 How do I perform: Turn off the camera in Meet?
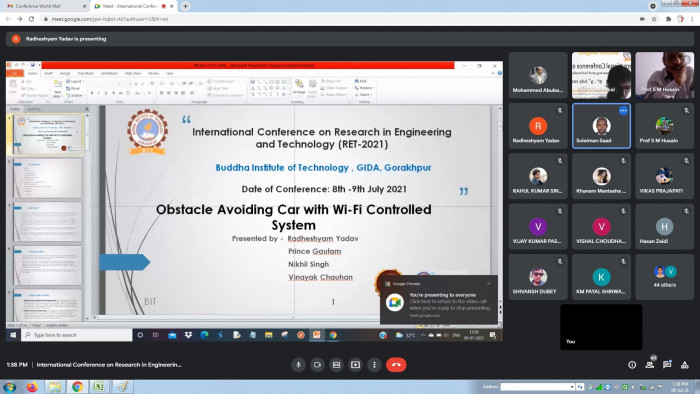[317, 365]
